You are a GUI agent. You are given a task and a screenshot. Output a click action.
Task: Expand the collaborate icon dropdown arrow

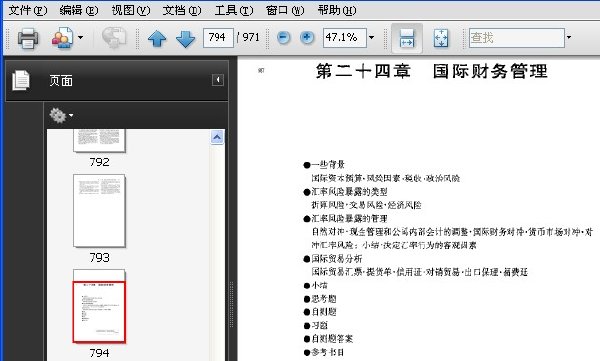(80, 38)
